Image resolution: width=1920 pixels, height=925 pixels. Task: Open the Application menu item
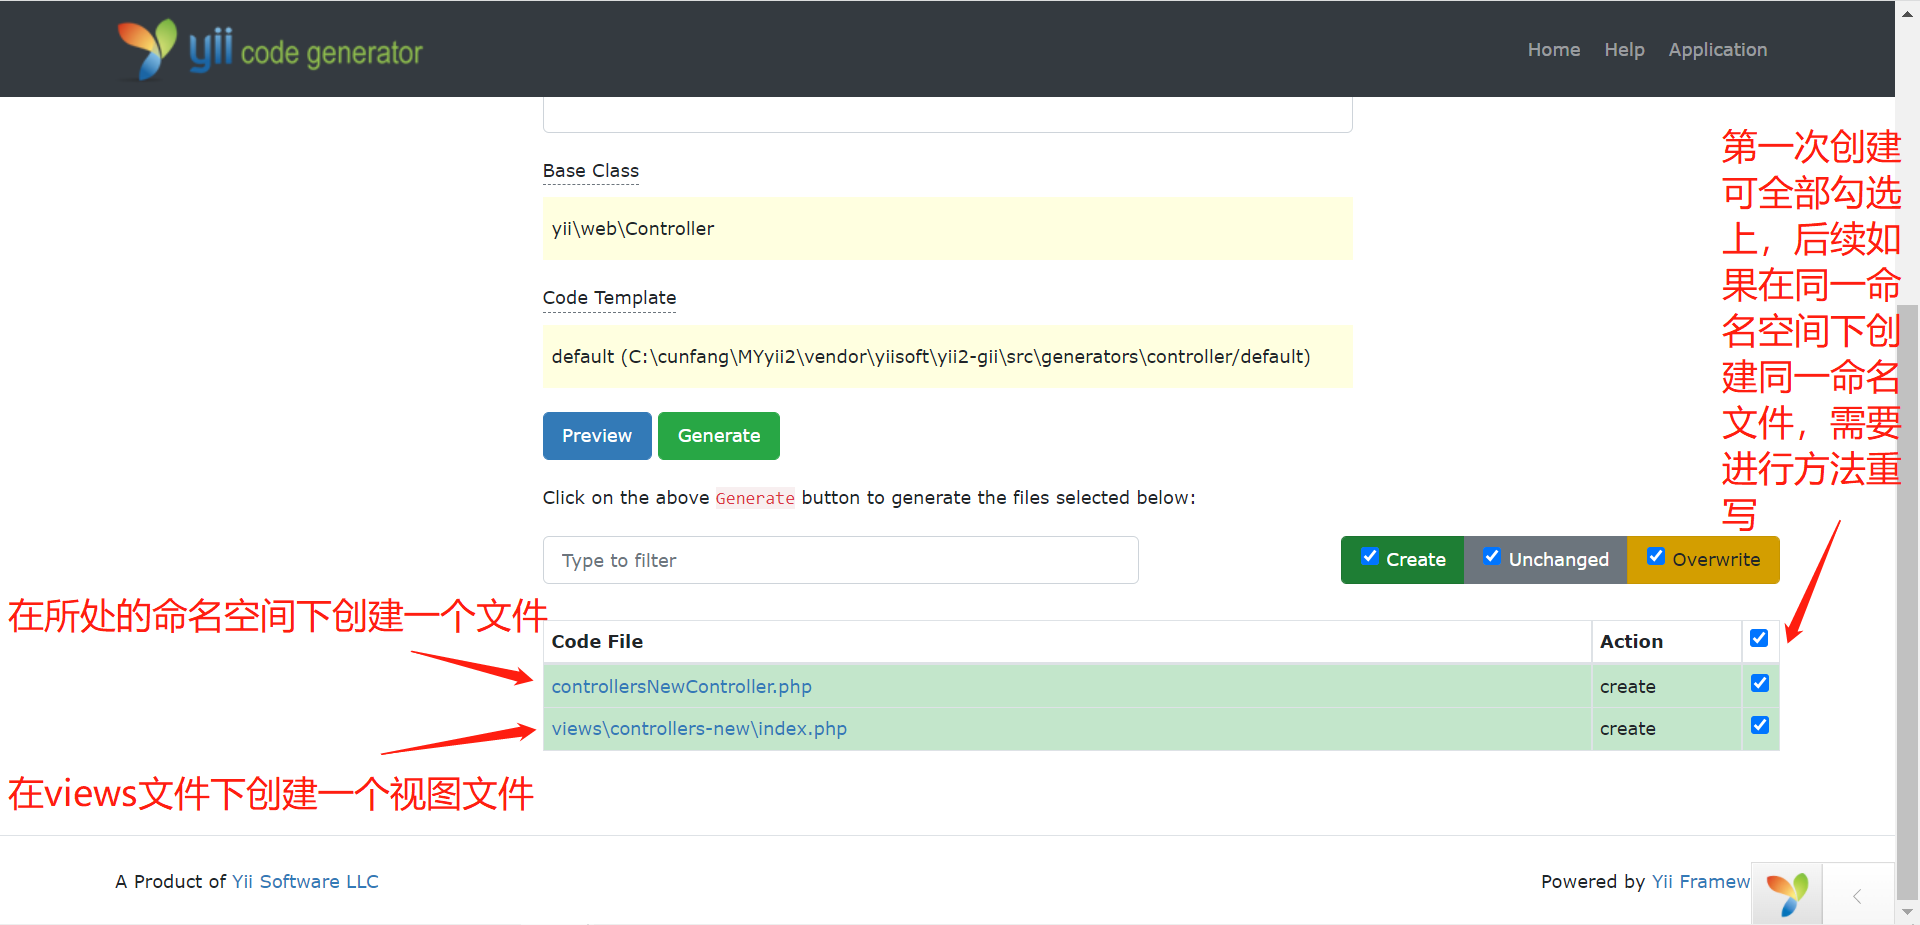(1717, 49)
